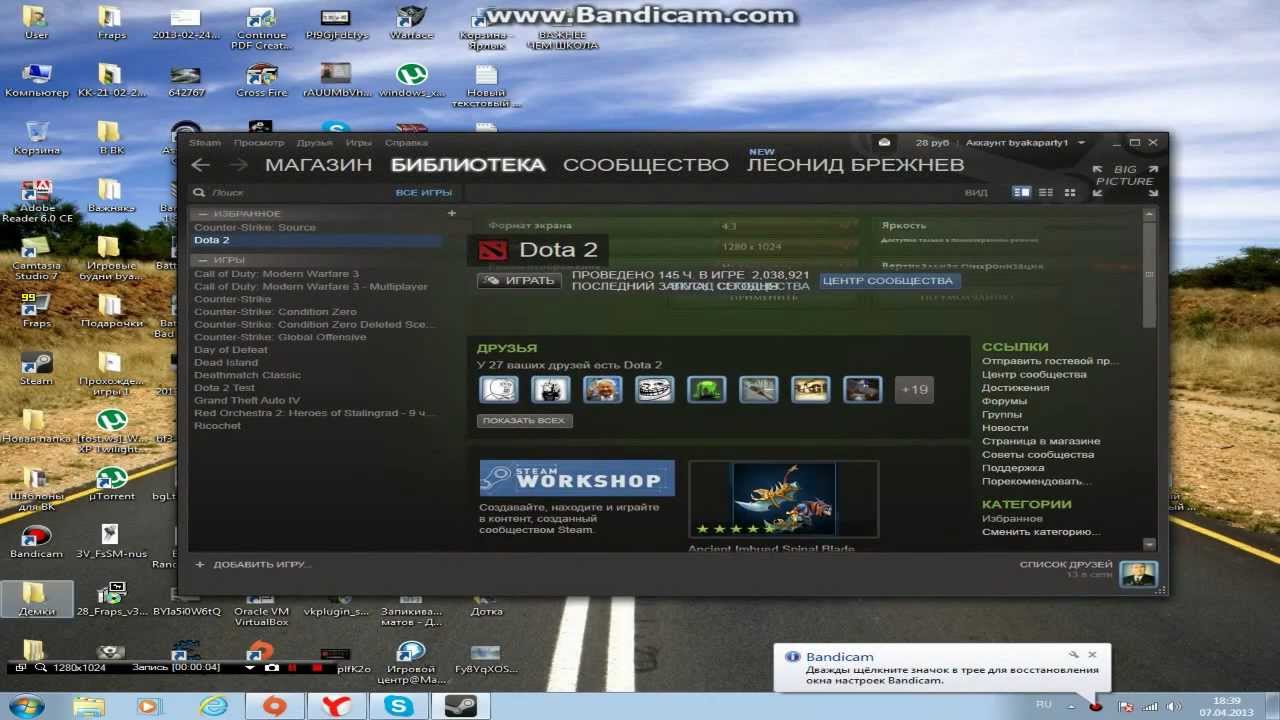The width and height of the screenshot is (1280, 720).
Task: Stop the Bandicam recording
Action: (x=317, y=668)
